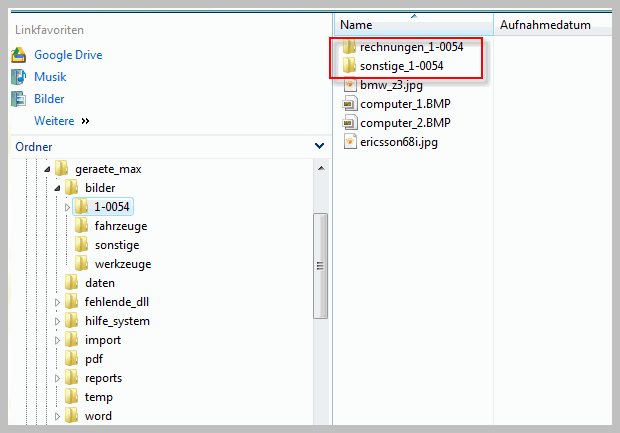Click the bmw_z3.jpg file icon

[349, 85]
